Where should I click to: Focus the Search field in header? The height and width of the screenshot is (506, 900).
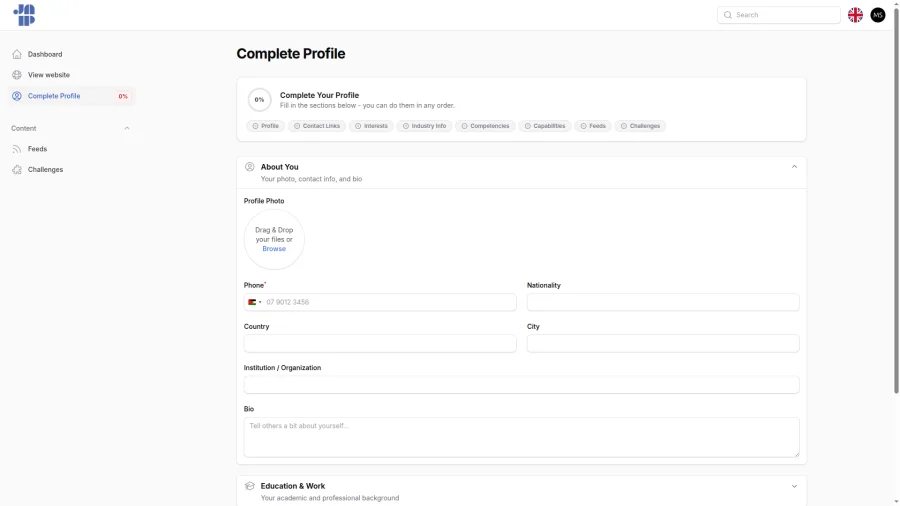point(779,15)
